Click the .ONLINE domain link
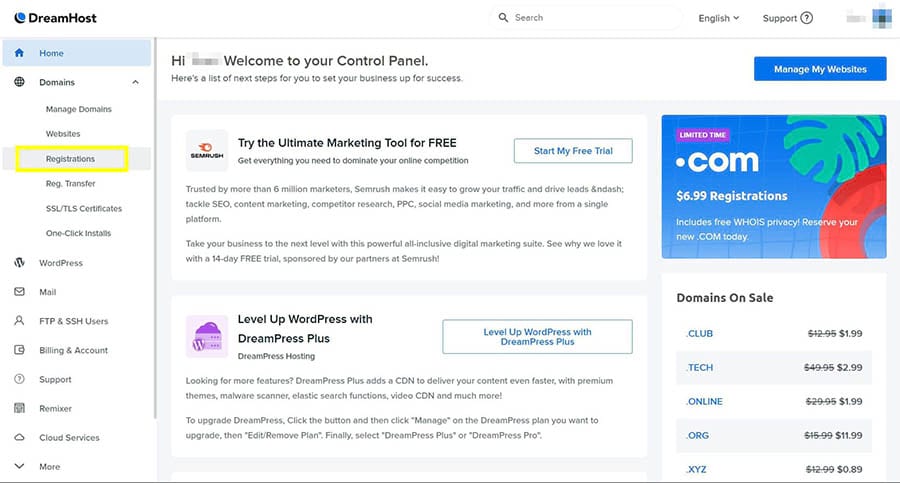900x483 pixels. coord(704,401)
